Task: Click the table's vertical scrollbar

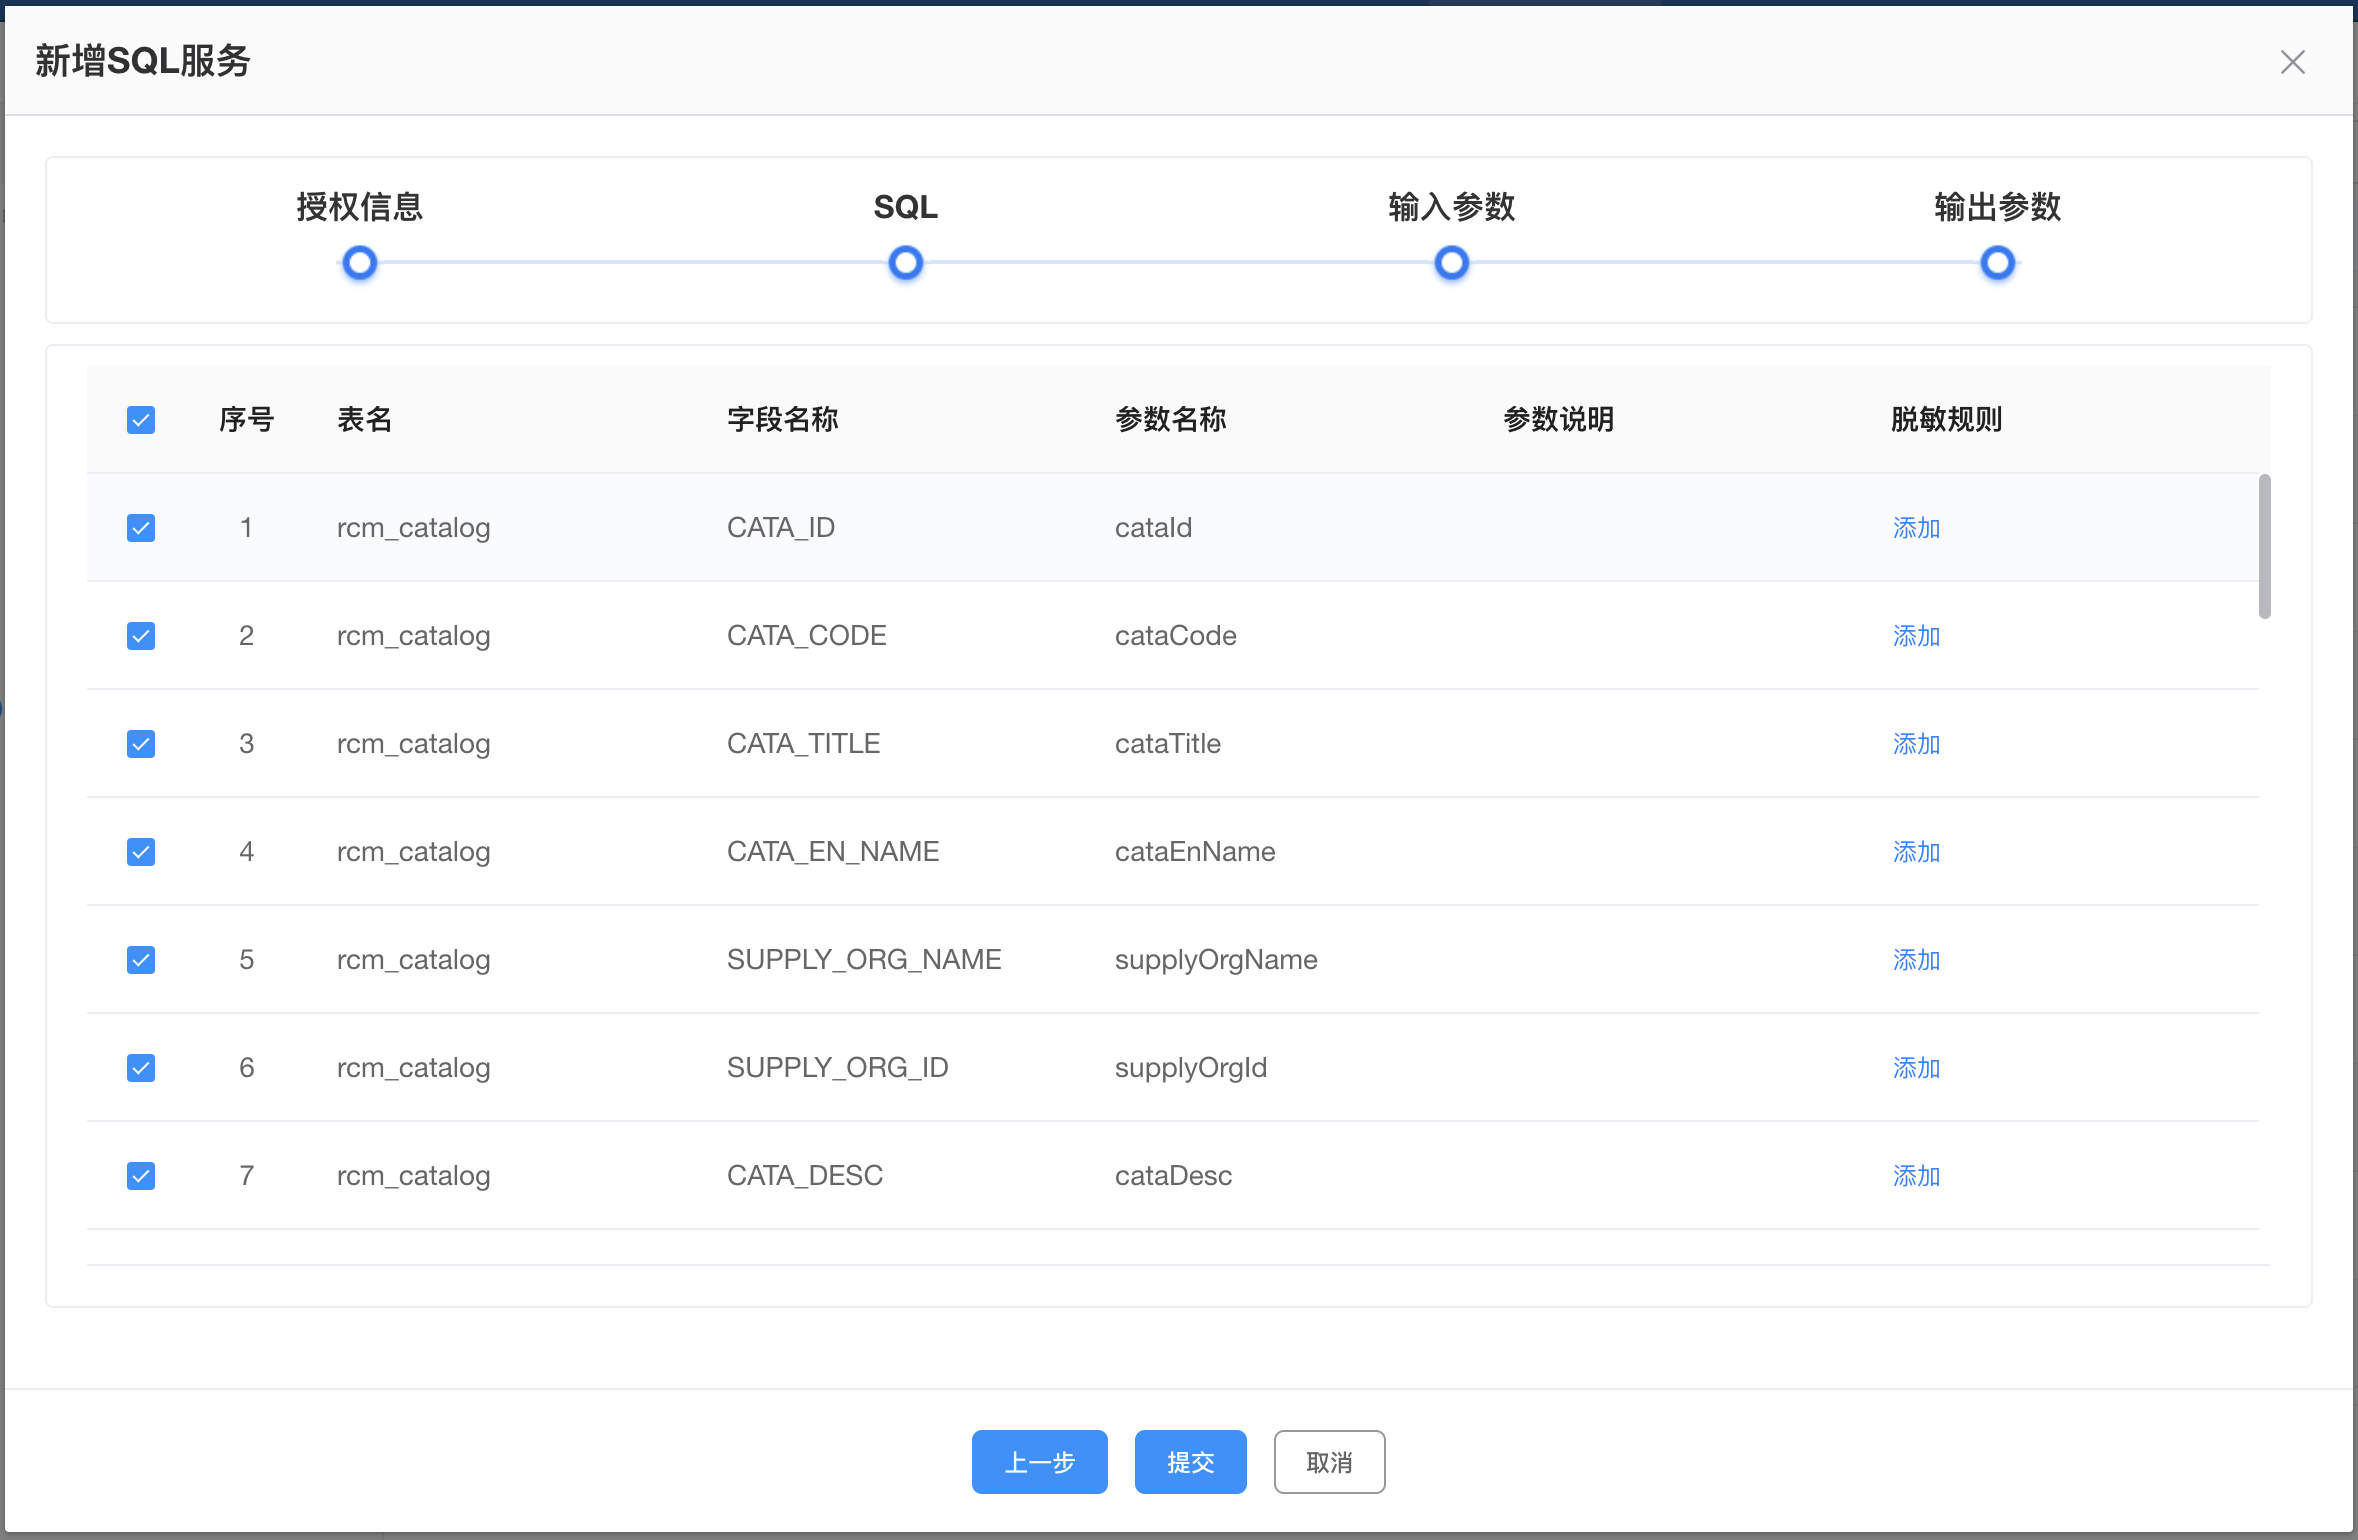Action: coord(2264,546)
